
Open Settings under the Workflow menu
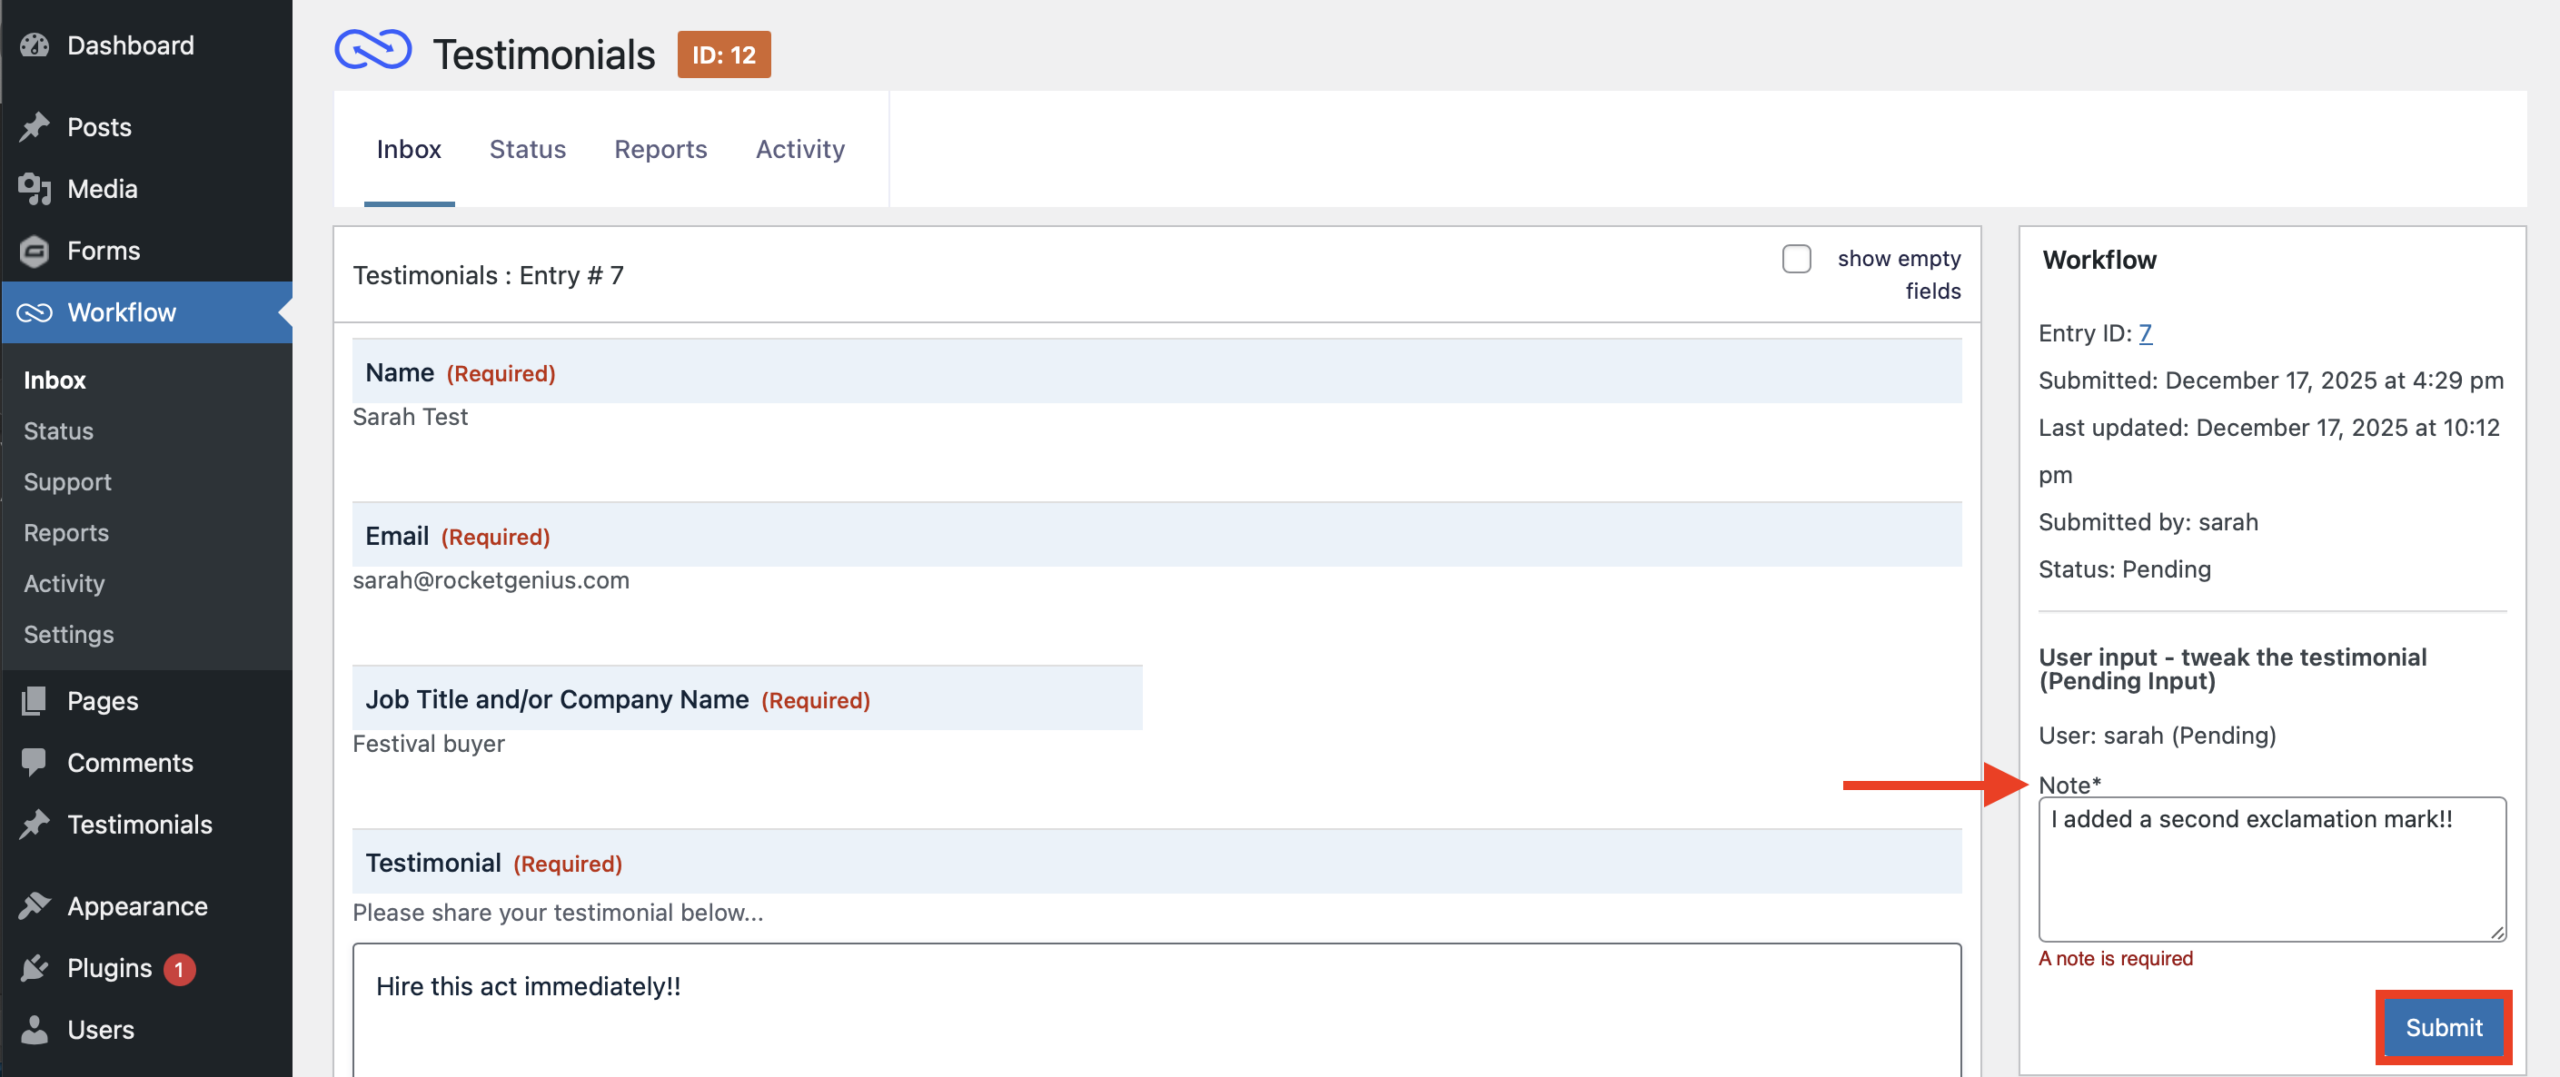[x=68, y=634]
